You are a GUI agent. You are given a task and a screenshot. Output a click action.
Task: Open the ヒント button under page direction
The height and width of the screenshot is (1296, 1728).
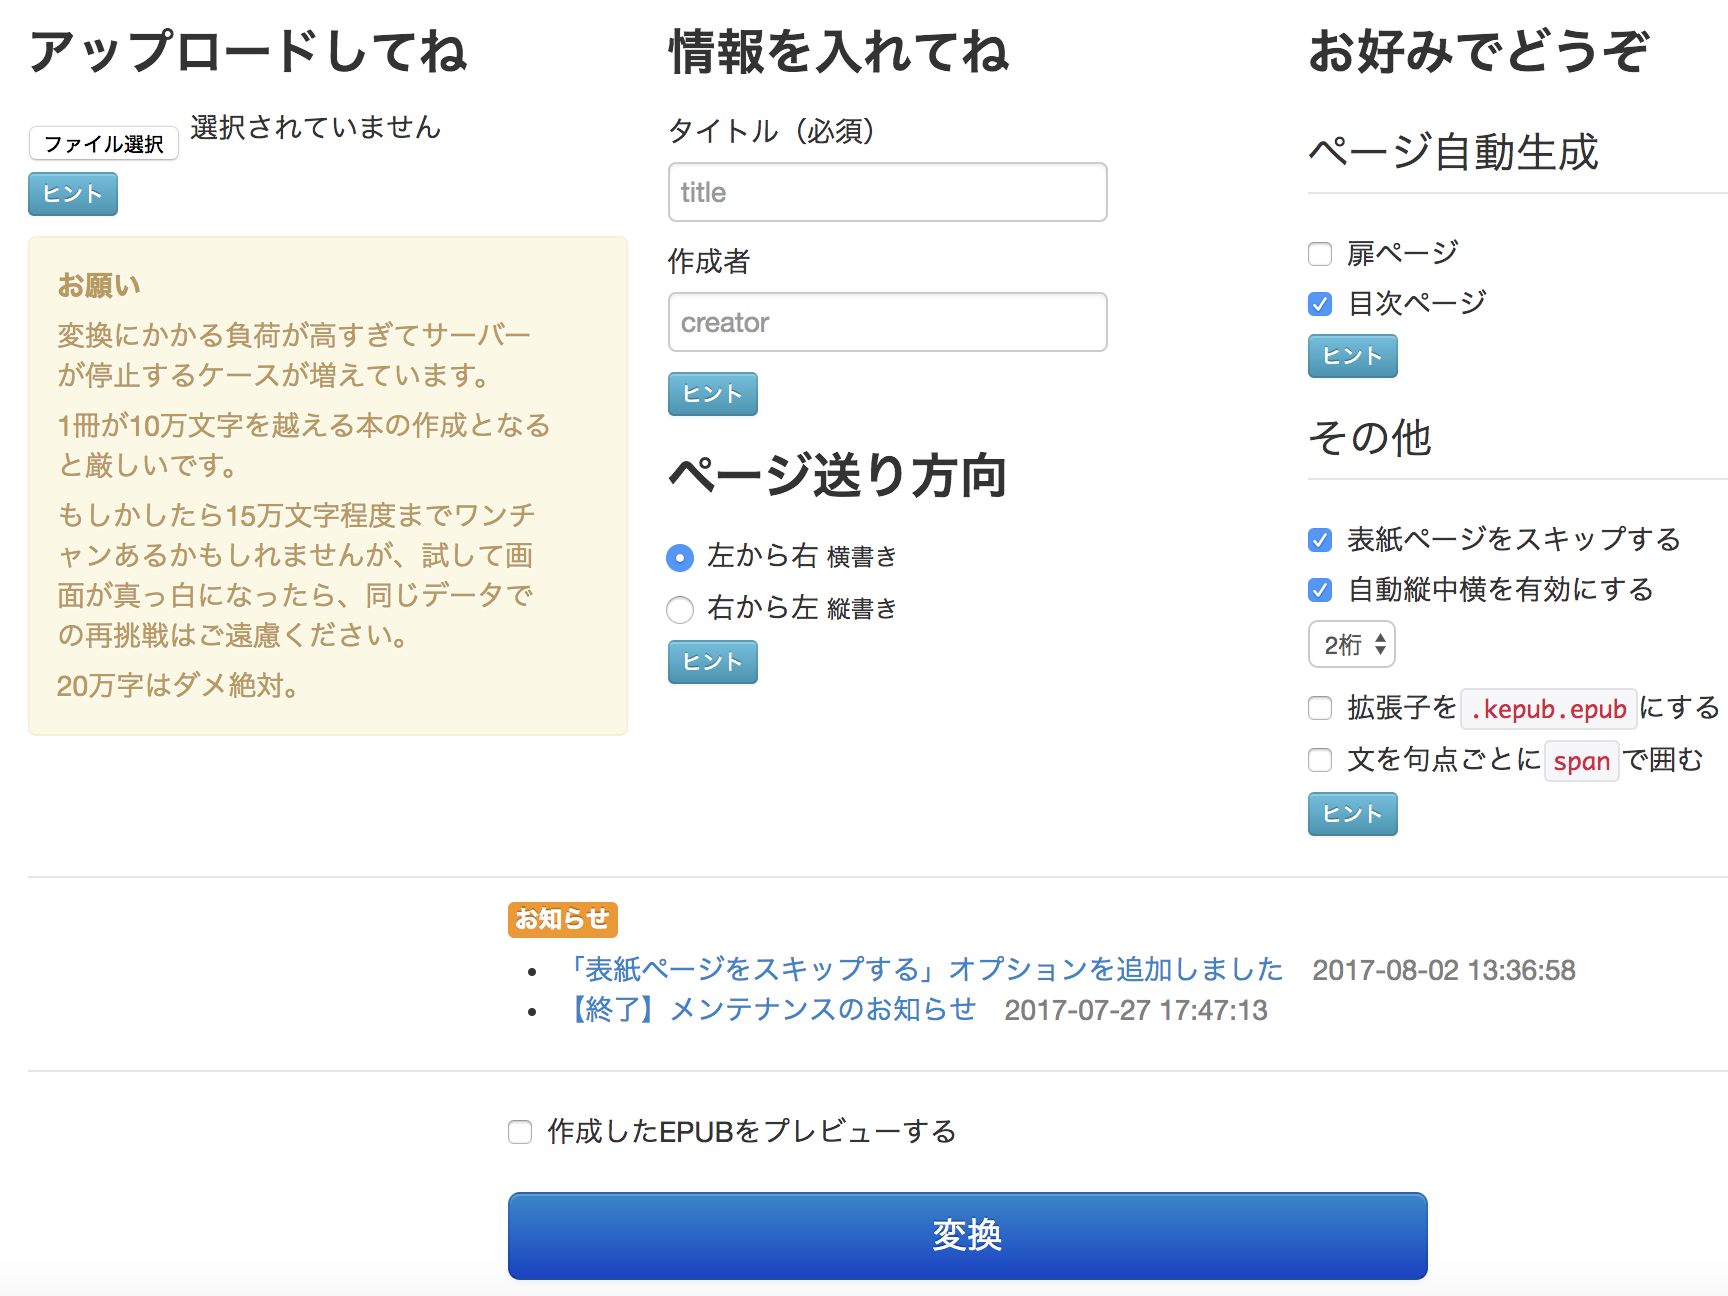coord(713,662)
